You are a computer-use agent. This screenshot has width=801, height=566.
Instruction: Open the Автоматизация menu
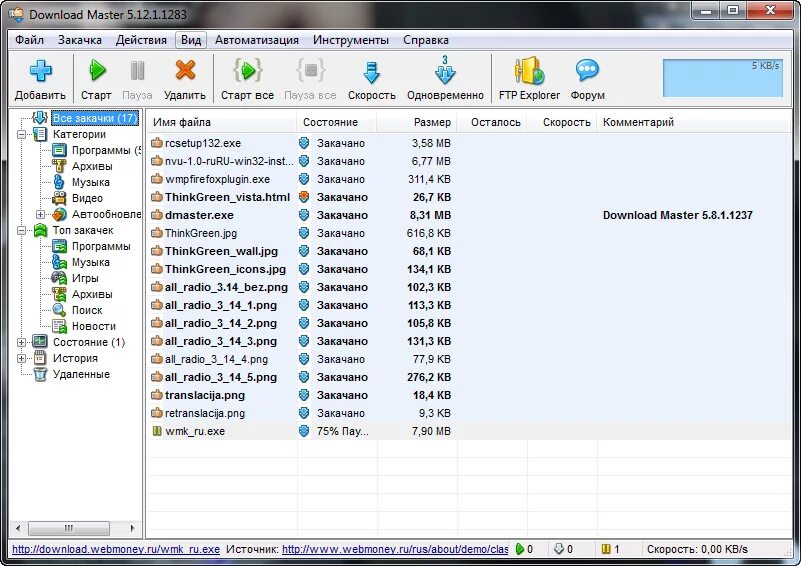click(x=256, y=40)
